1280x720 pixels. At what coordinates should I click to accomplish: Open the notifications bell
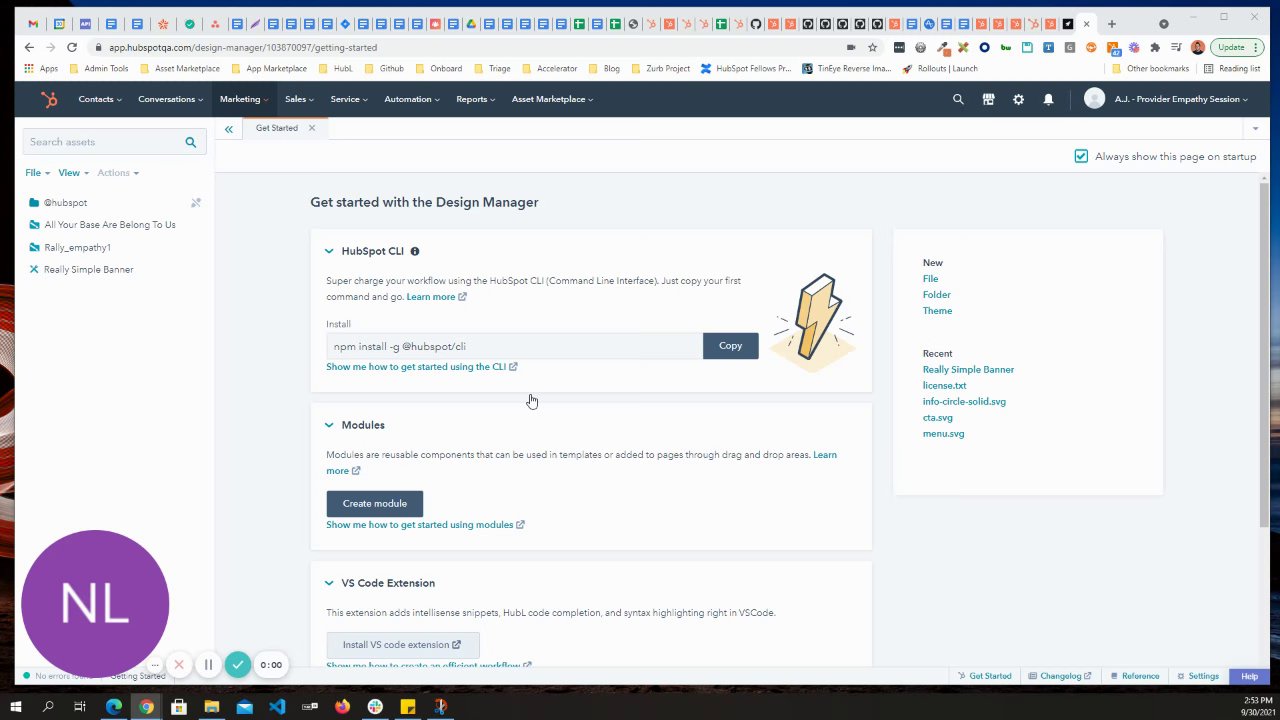(x=1048, y=99)
